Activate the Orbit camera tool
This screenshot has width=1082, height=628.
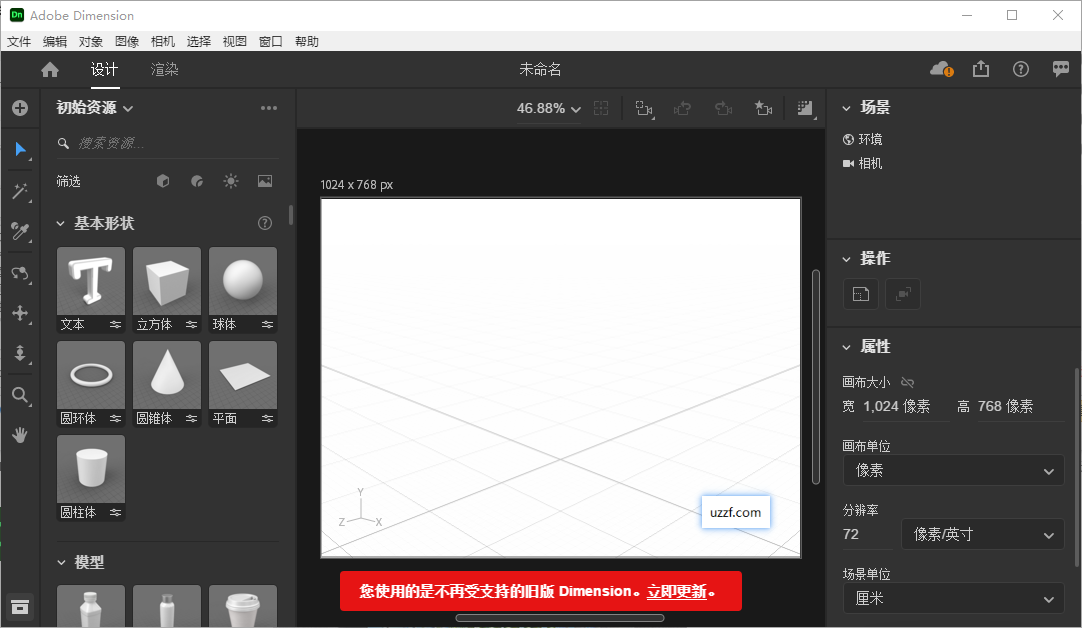click(x=20, y=272)
